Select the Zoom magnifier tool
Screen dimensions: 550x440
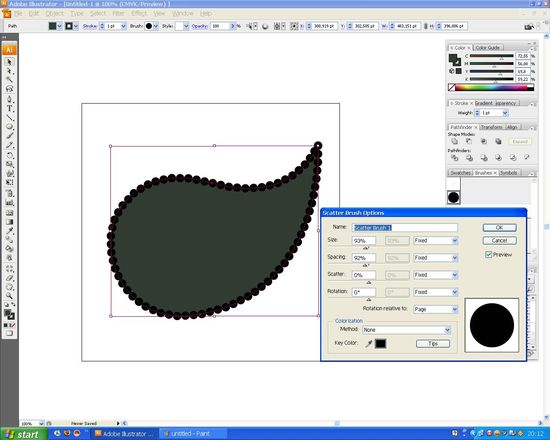9,296
